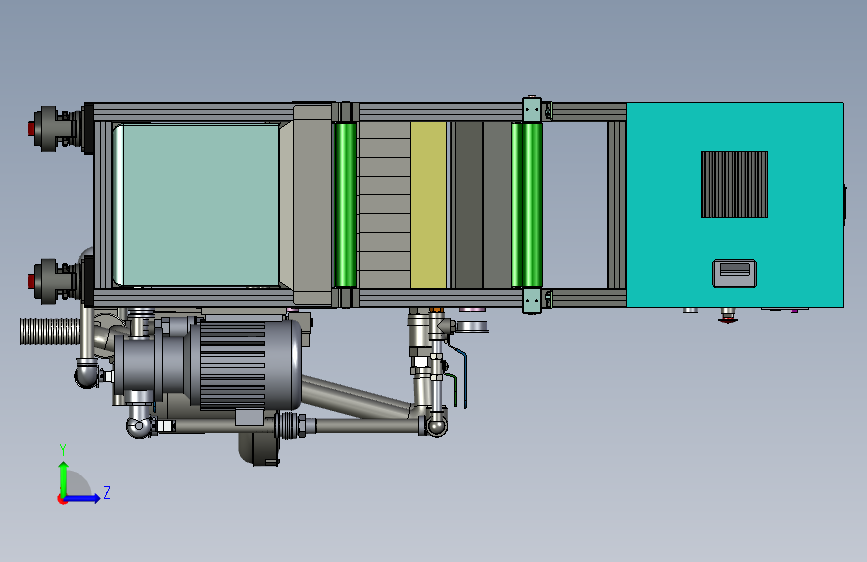This screenshot has width=867, height=562.
Task: Select the motor fan cover at bottom
Action: (x=259, y=449)
